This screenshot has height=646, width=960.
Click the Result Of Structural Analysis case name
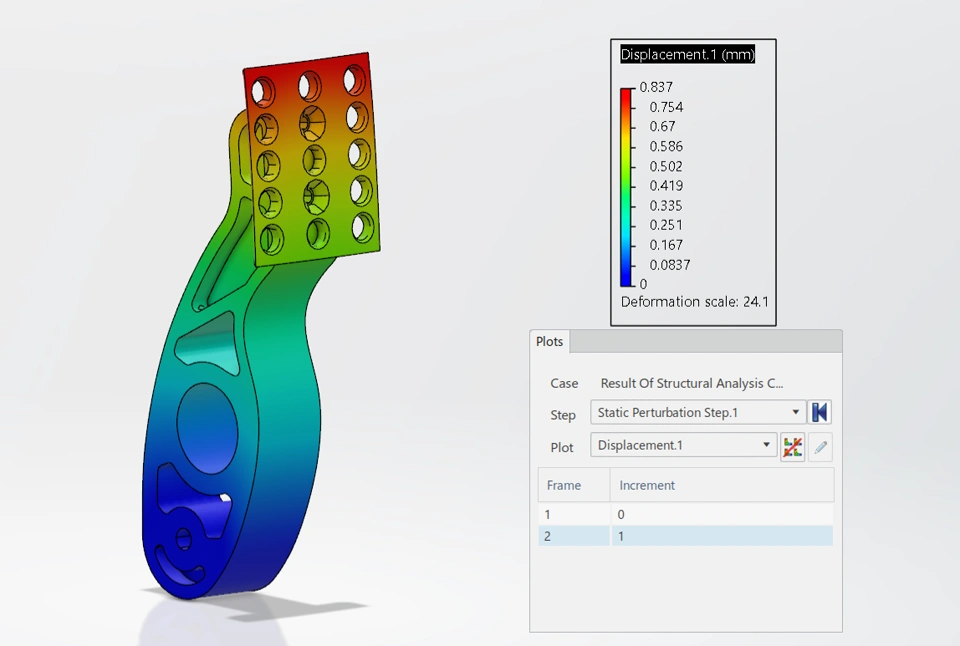(x=692, y=383)
